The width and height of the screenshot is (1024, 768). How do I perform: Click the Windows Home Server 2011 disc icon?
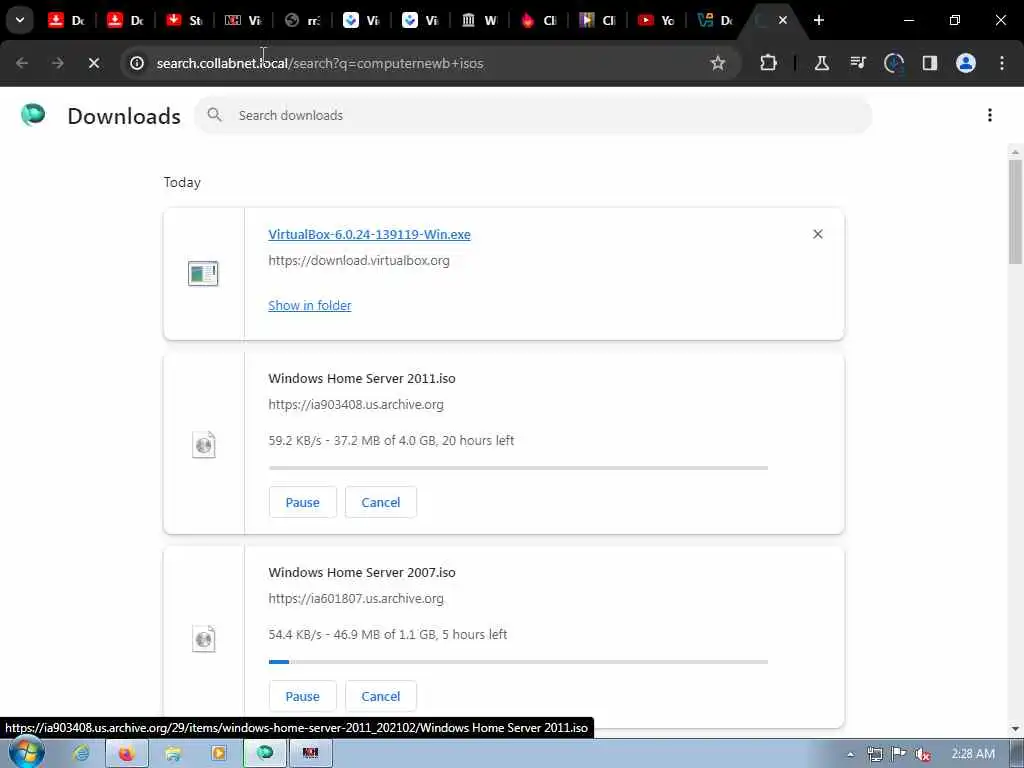pos(203,445)
